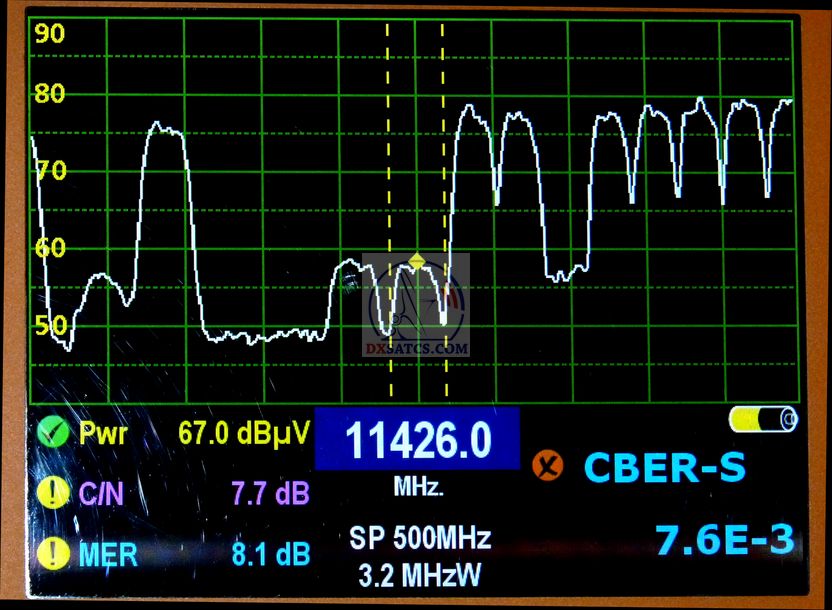The width and height of the screenshot is (832, 610).
Task: Click the 7.6E-3 error rate value
Action: click(x=725, y=540)
